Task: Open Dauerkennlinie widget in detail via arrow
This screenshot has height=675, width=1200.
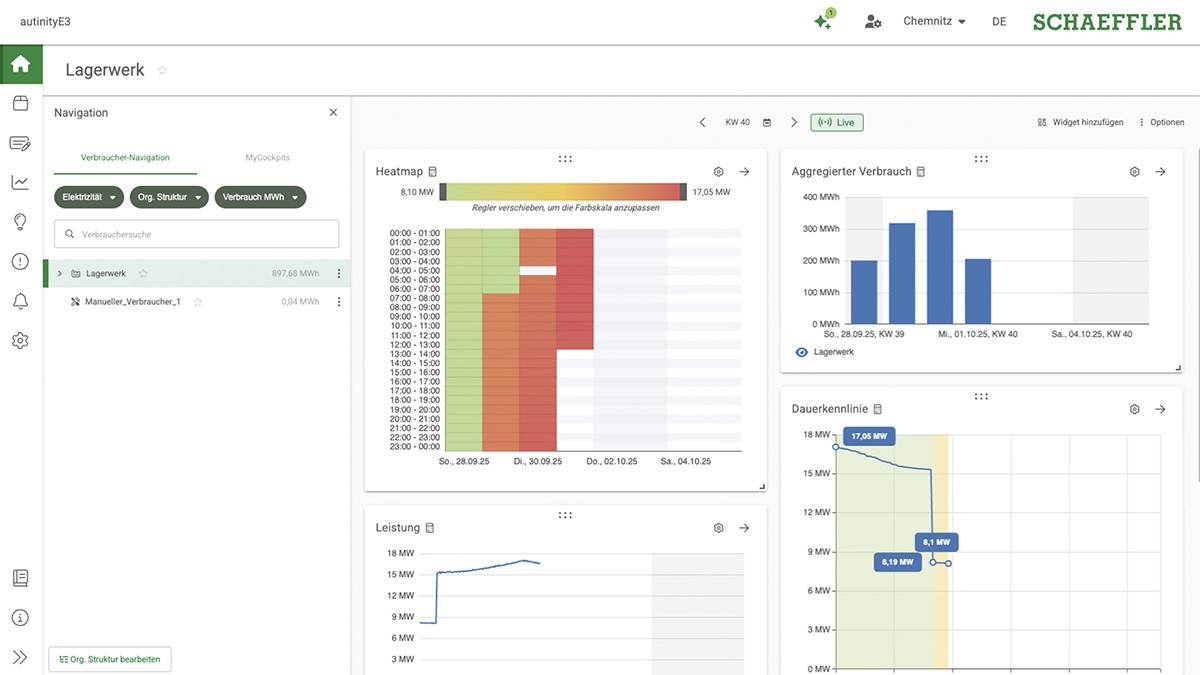Action: coord(1160,409)
